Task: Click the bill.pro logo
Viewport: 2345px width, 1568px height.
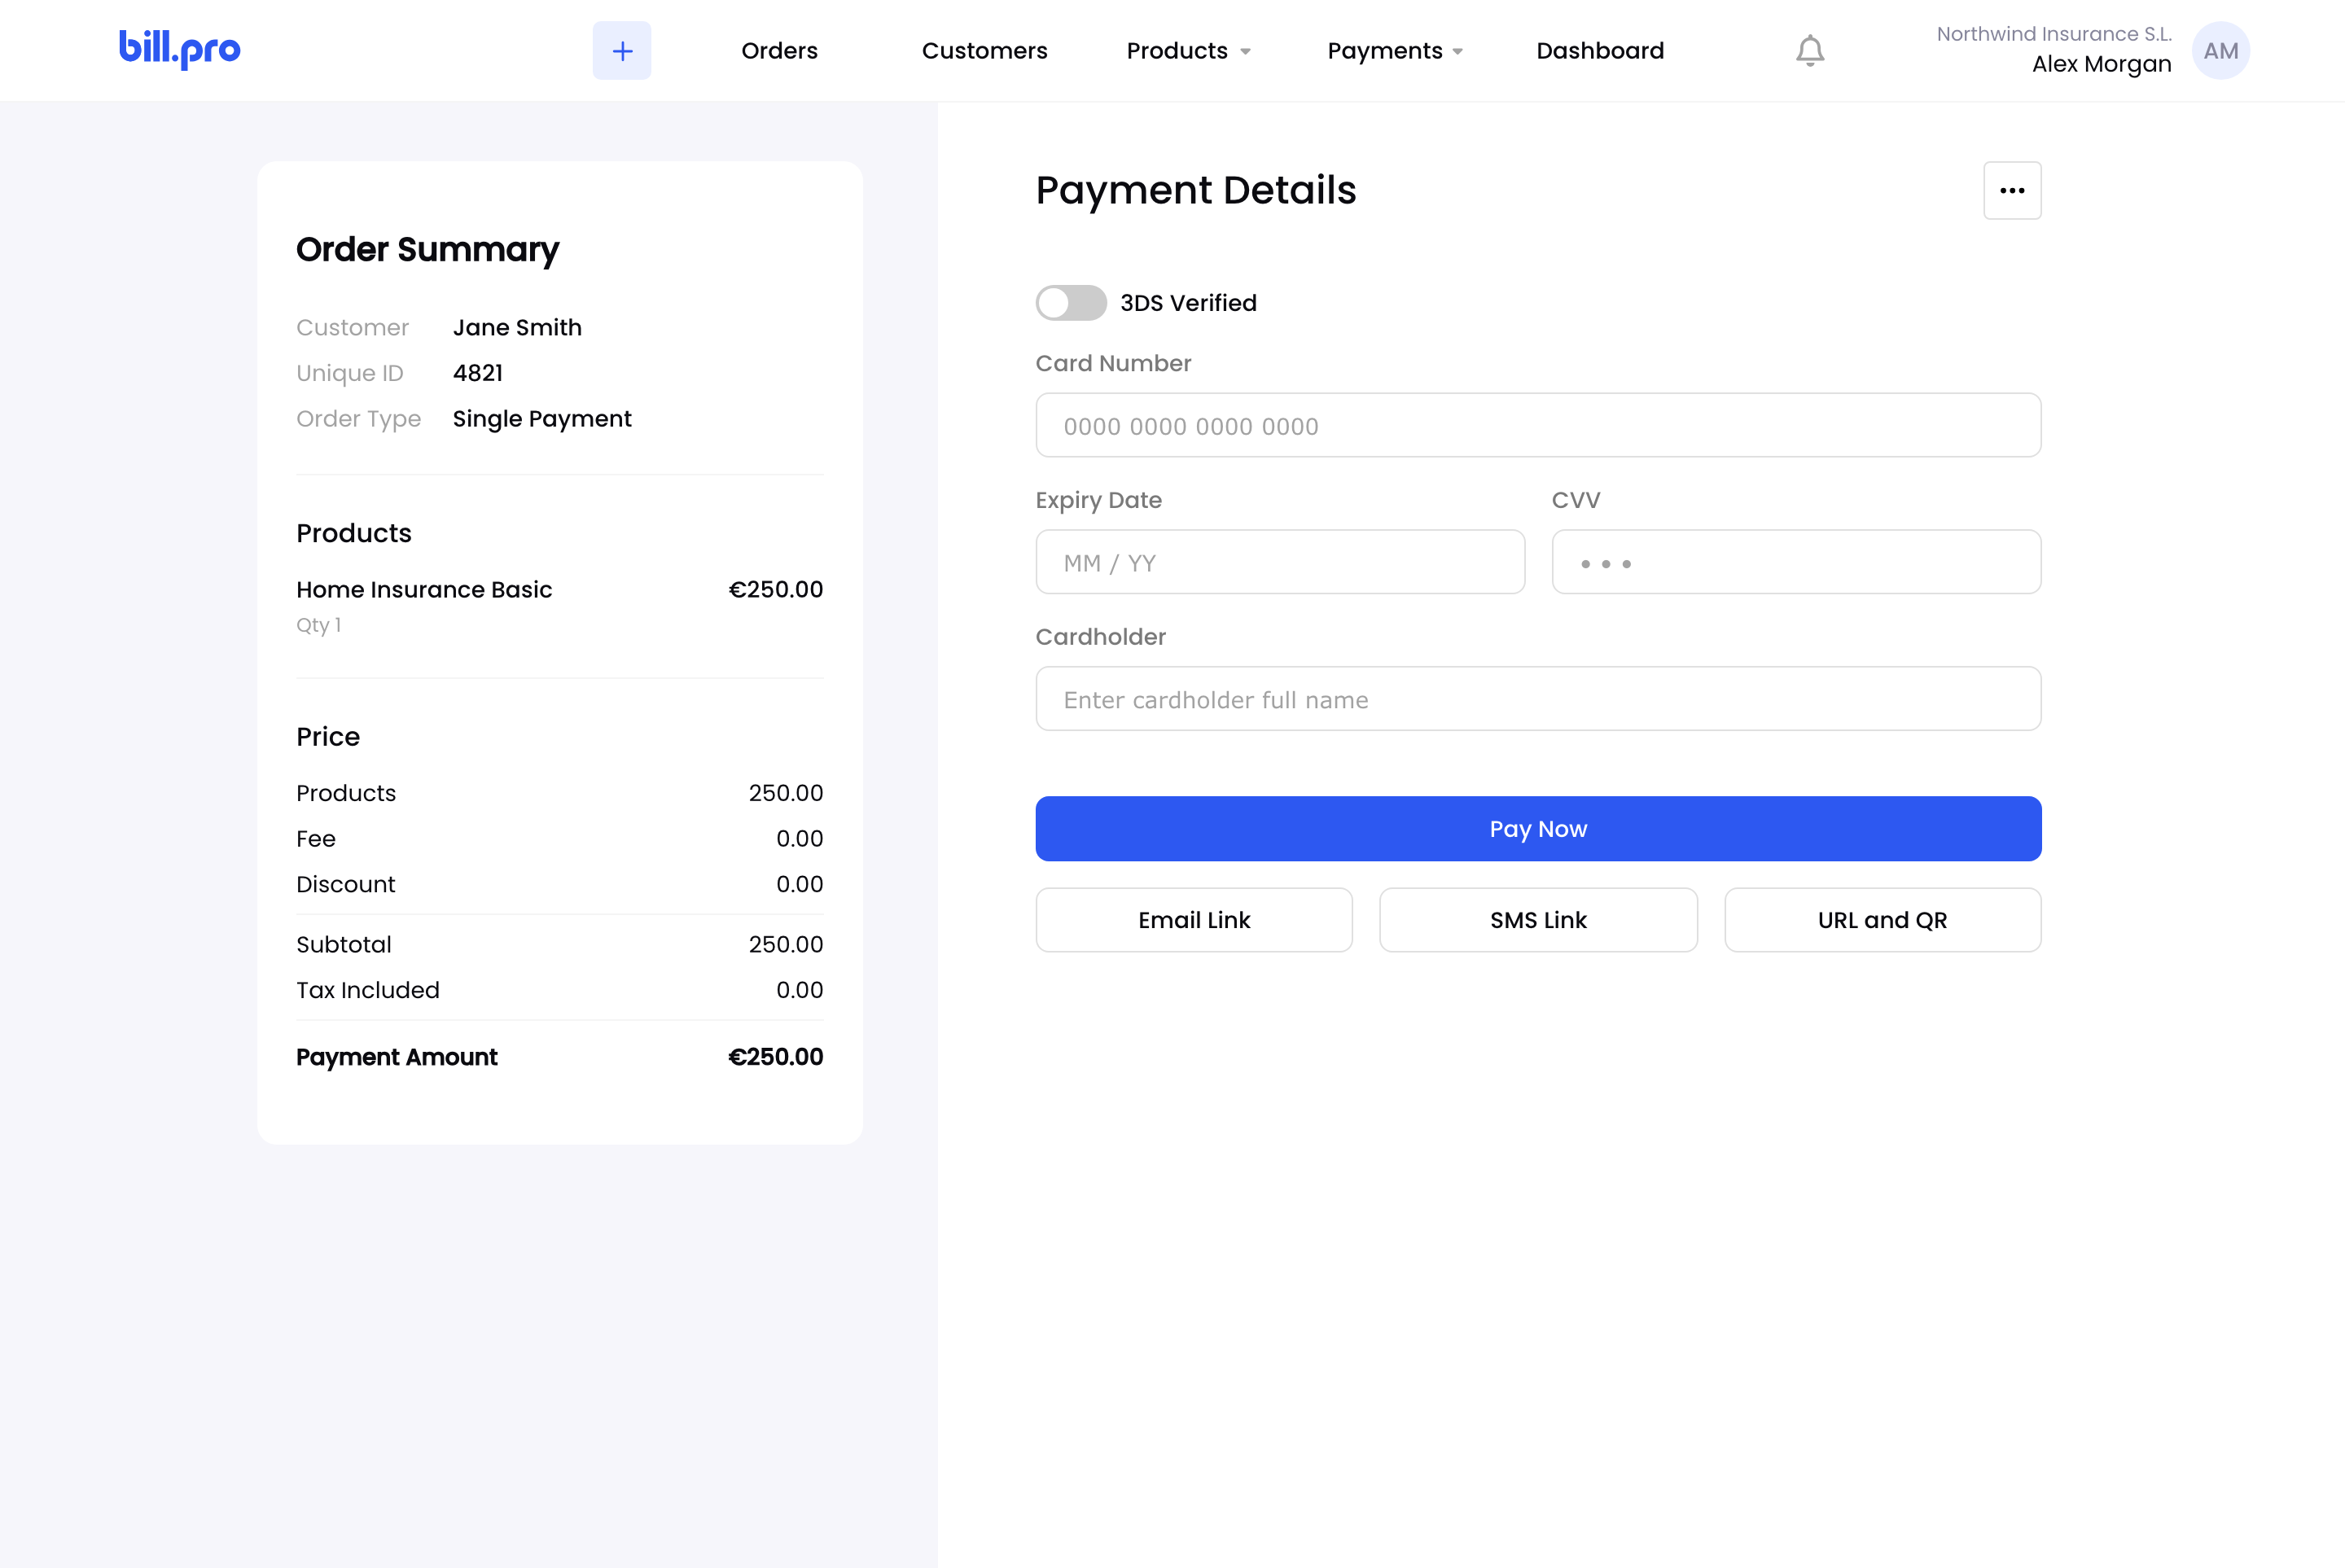Action: coord(180,48)
